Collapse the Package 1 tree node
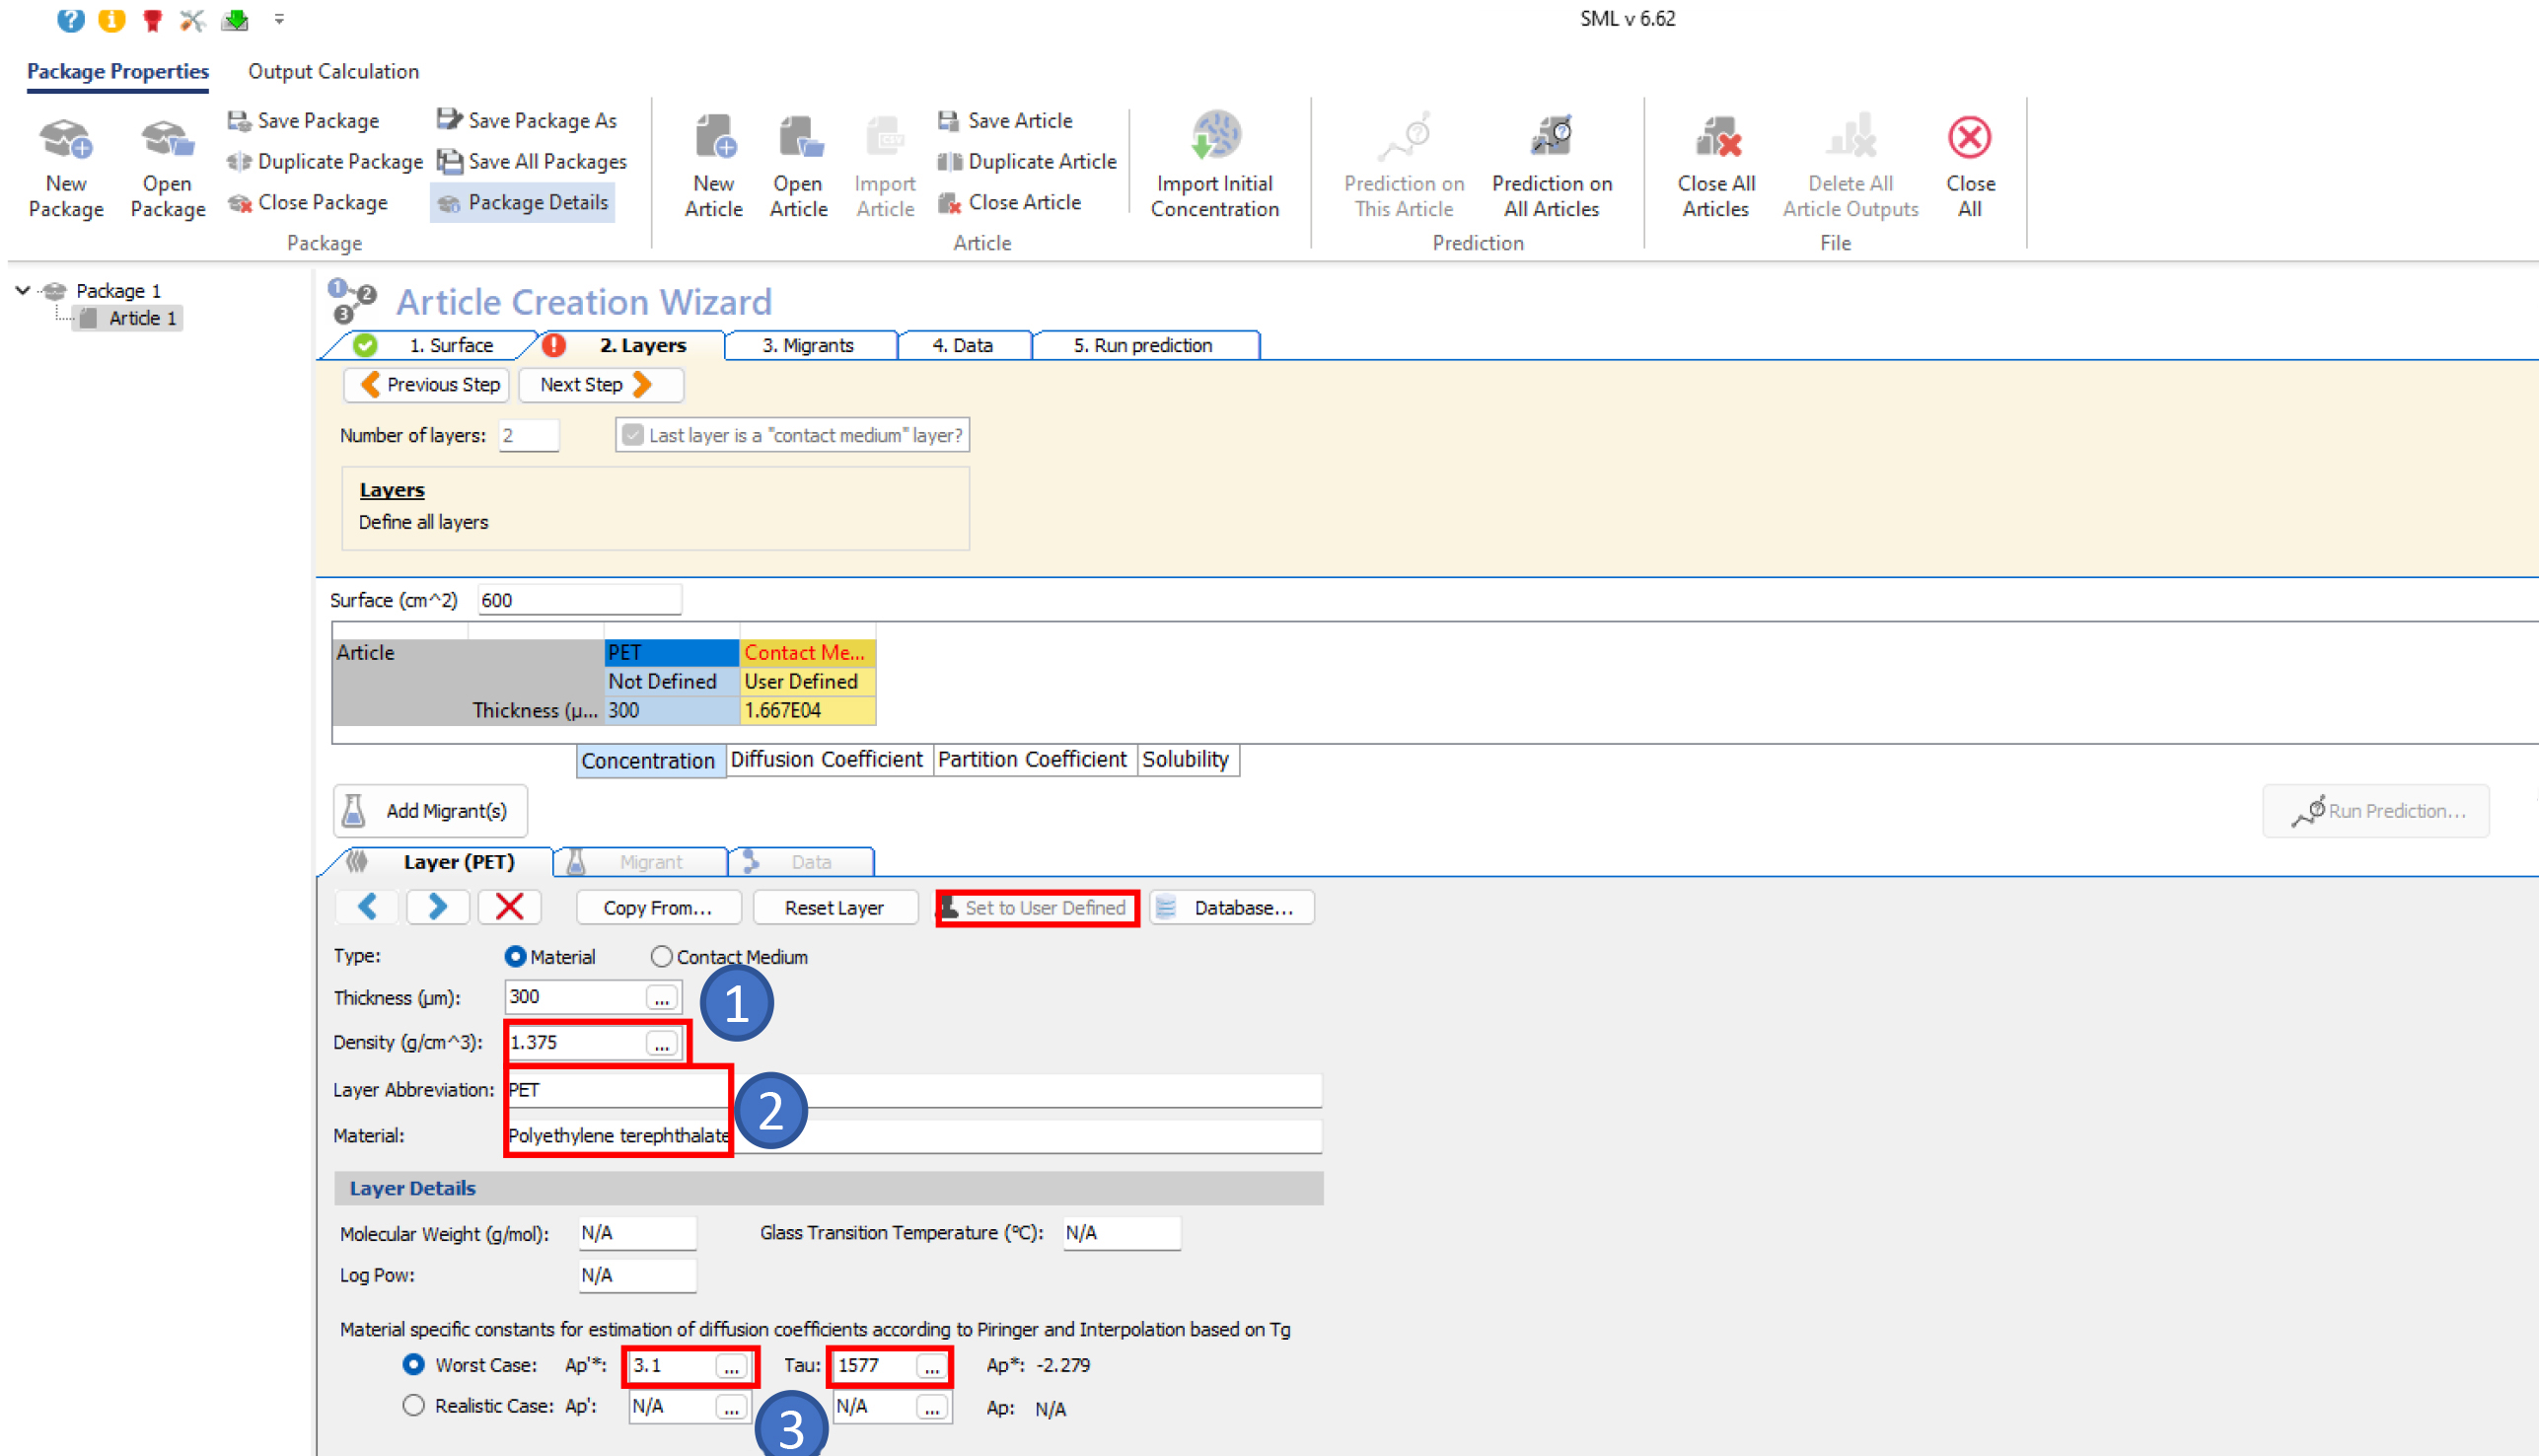2539x1456 pixels. point(22,290)
